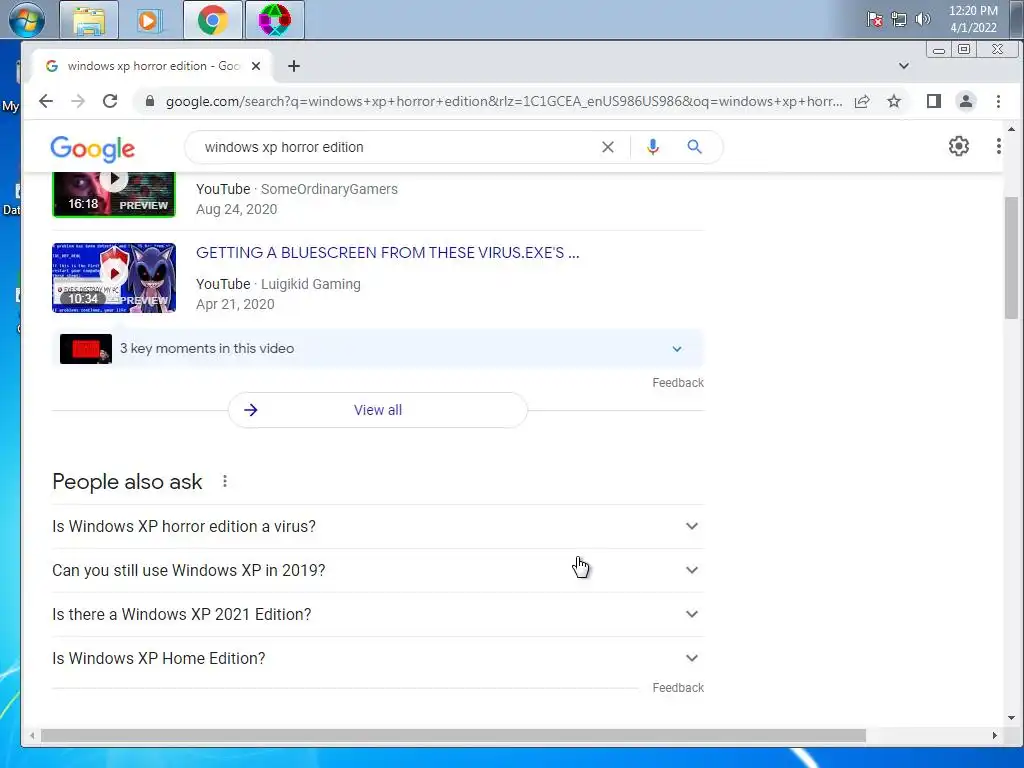Image resolution: width=1024 pixels, height=768 pixels.
Task: Open the colorful hexagon taskbar app
Action: pyautogui.click(x=274, y=20)
